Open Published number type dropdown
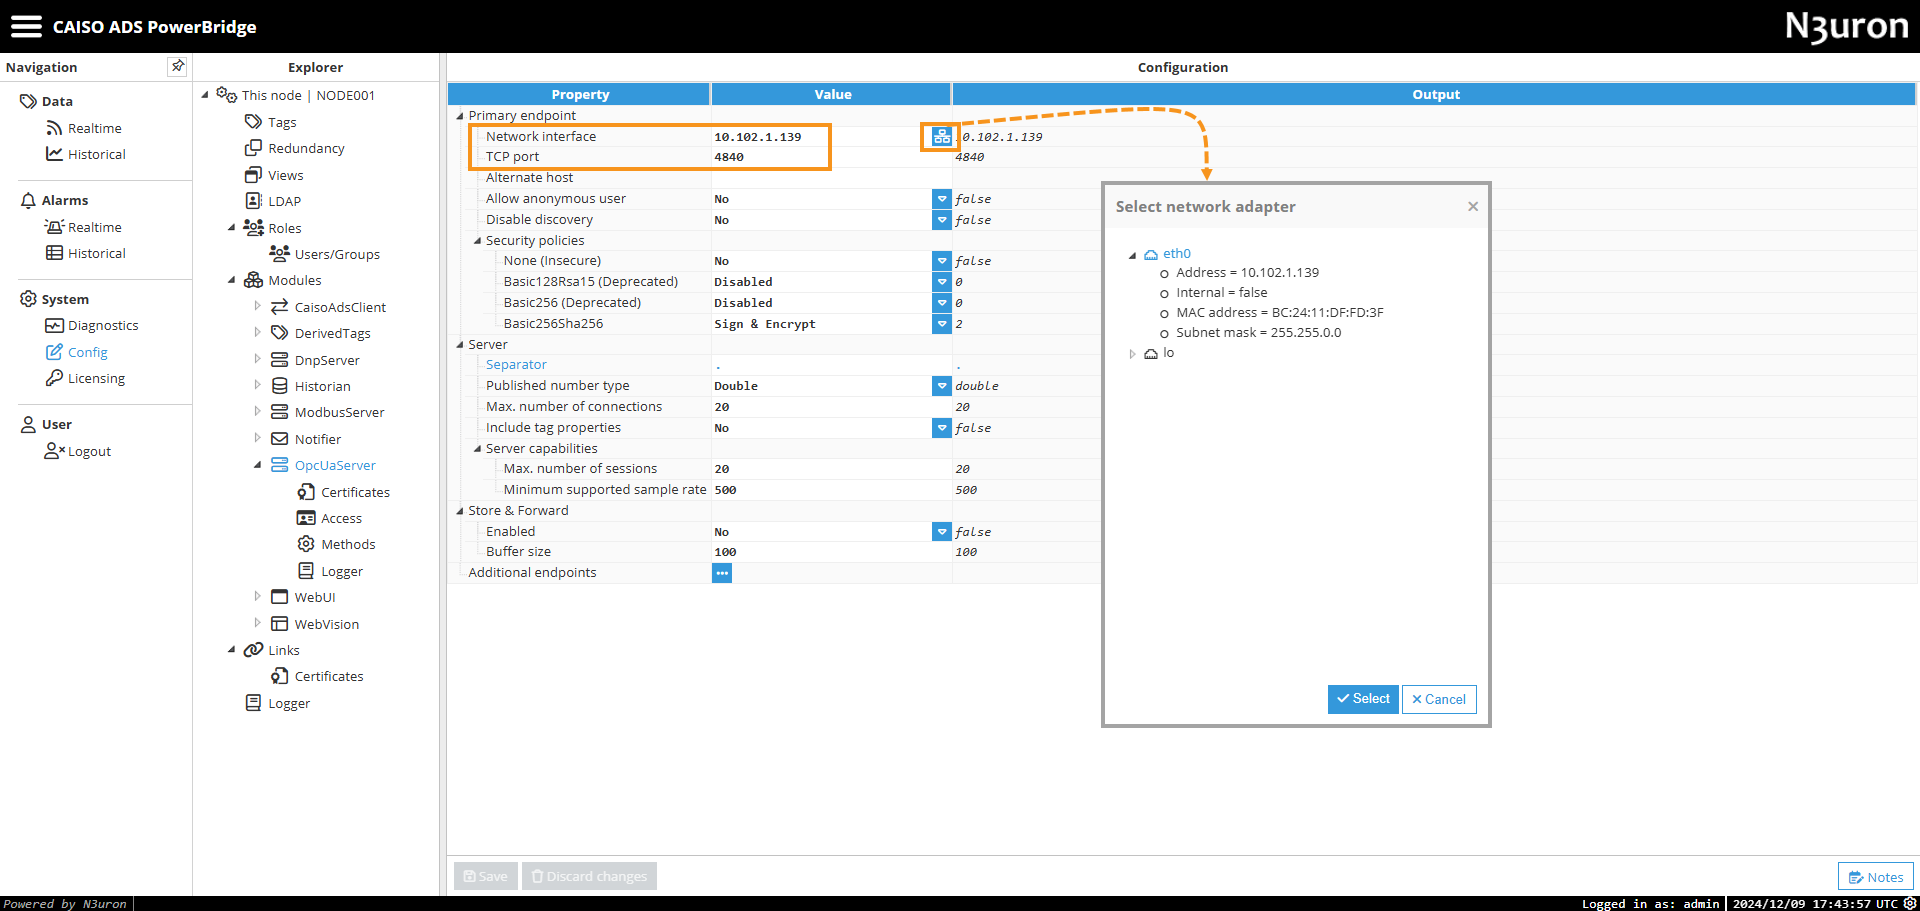The image size is (1920, 911). coord(941,386)
